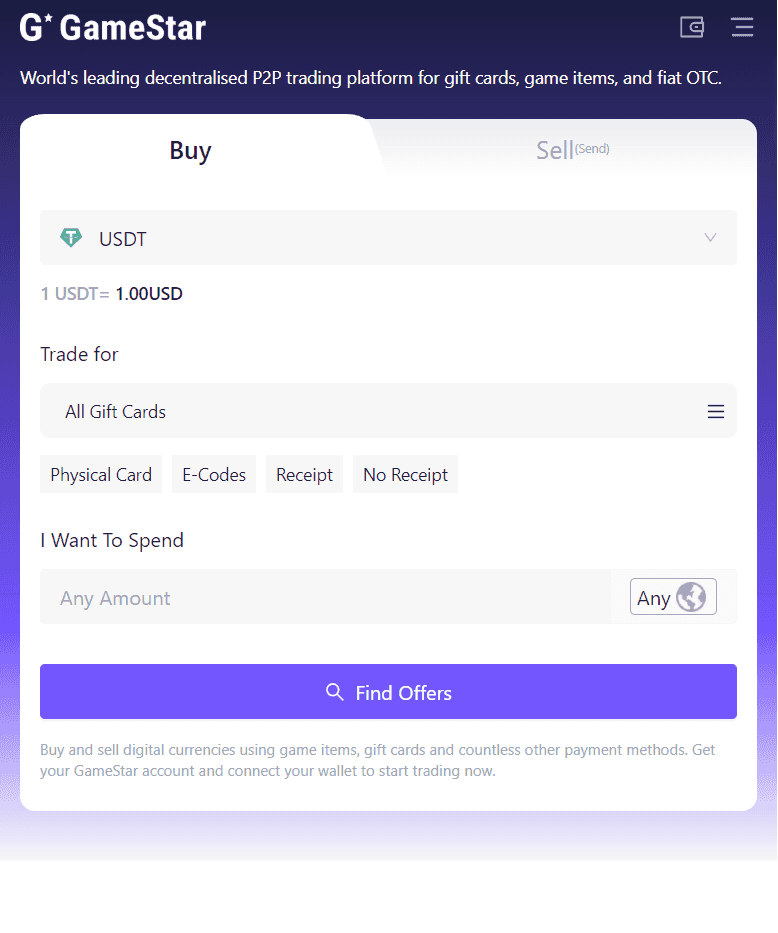Viewport: 778px width, 933px height.
Task: Open the wallet icon in header
Action: coord(692,27)
